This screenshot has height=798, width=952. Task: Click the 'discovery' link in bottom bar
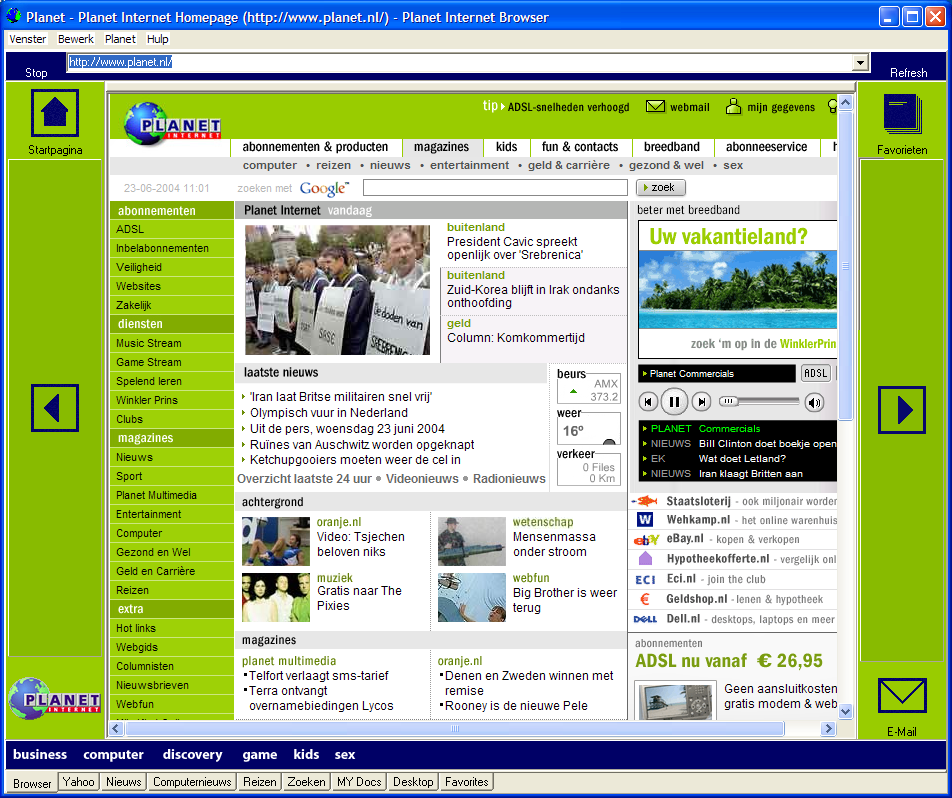pyautogui.click(x=192, y=754)
